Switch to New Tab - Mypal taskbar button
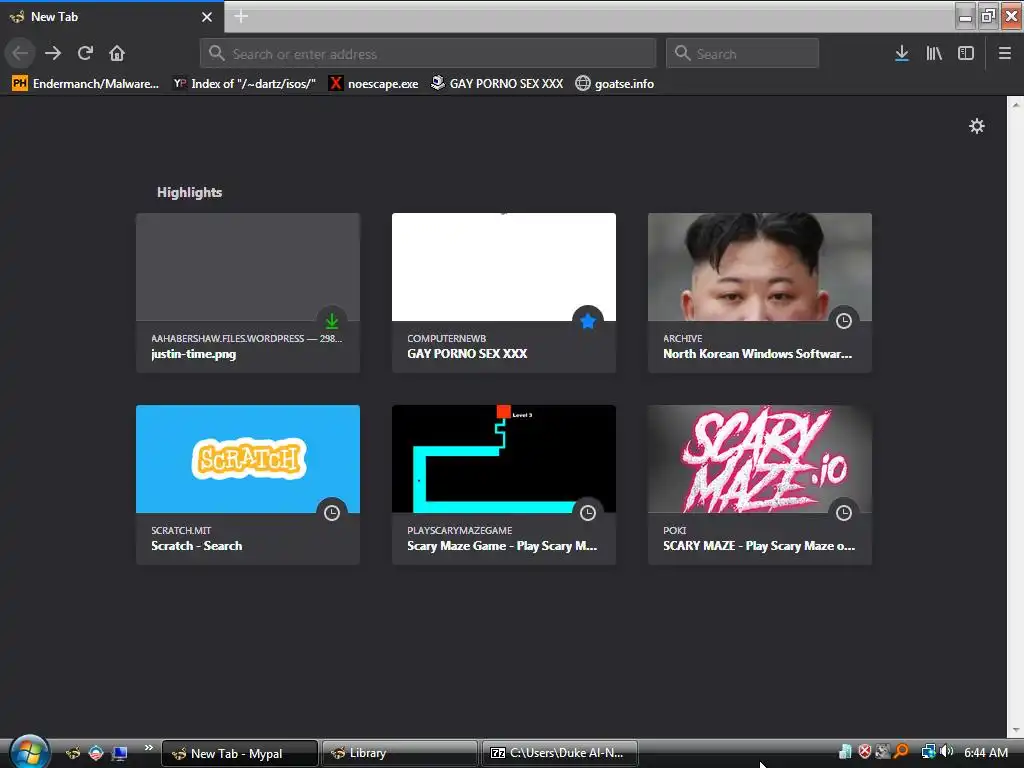Viewport: 1024px width, 768px height. point(240,753)
